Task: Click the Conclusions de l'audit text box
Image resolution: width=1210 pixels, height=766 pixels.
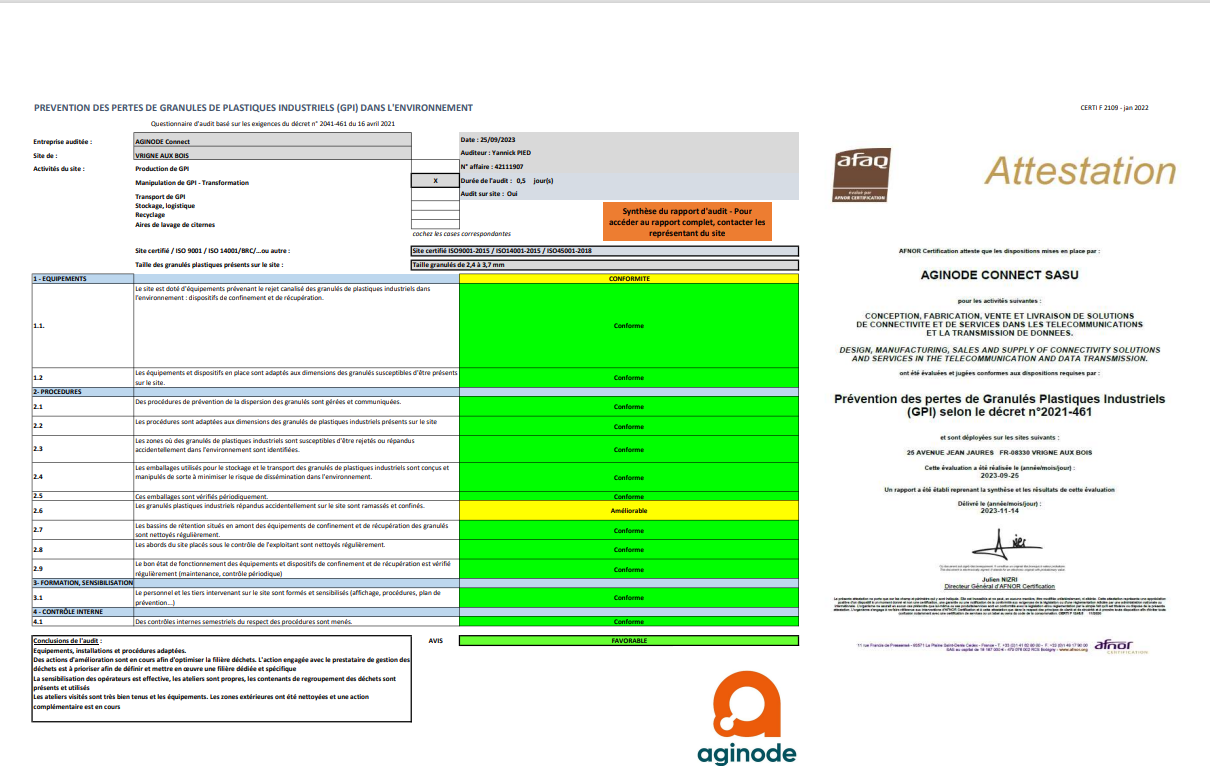Action: tap(221, 678)
